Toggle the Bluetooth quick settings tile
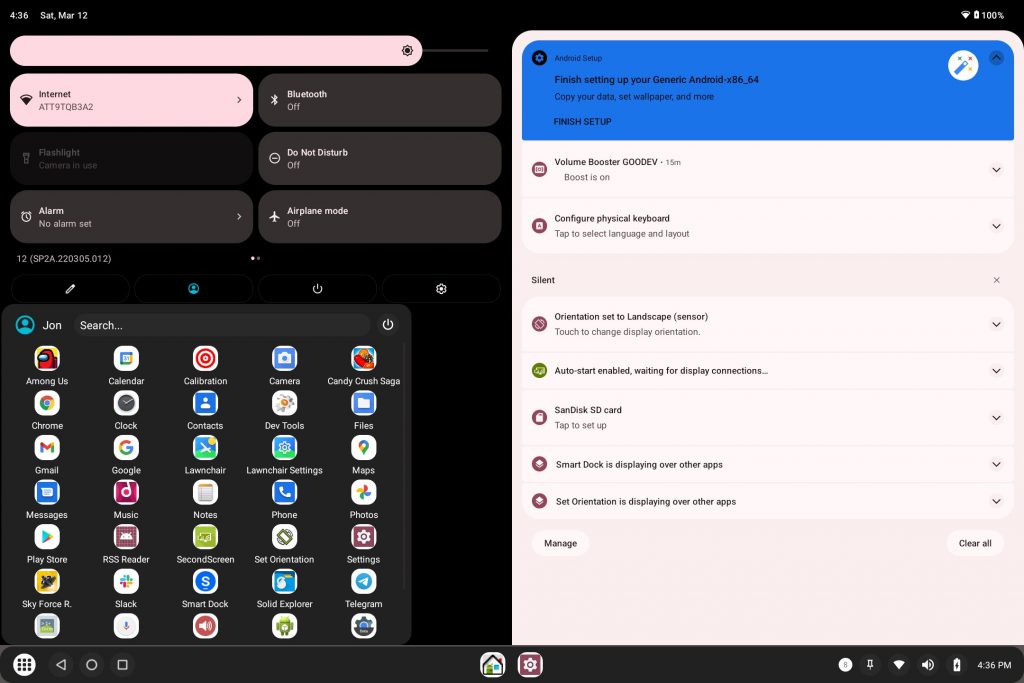Viewport: 1024px width, 683px height. point(379,100)
